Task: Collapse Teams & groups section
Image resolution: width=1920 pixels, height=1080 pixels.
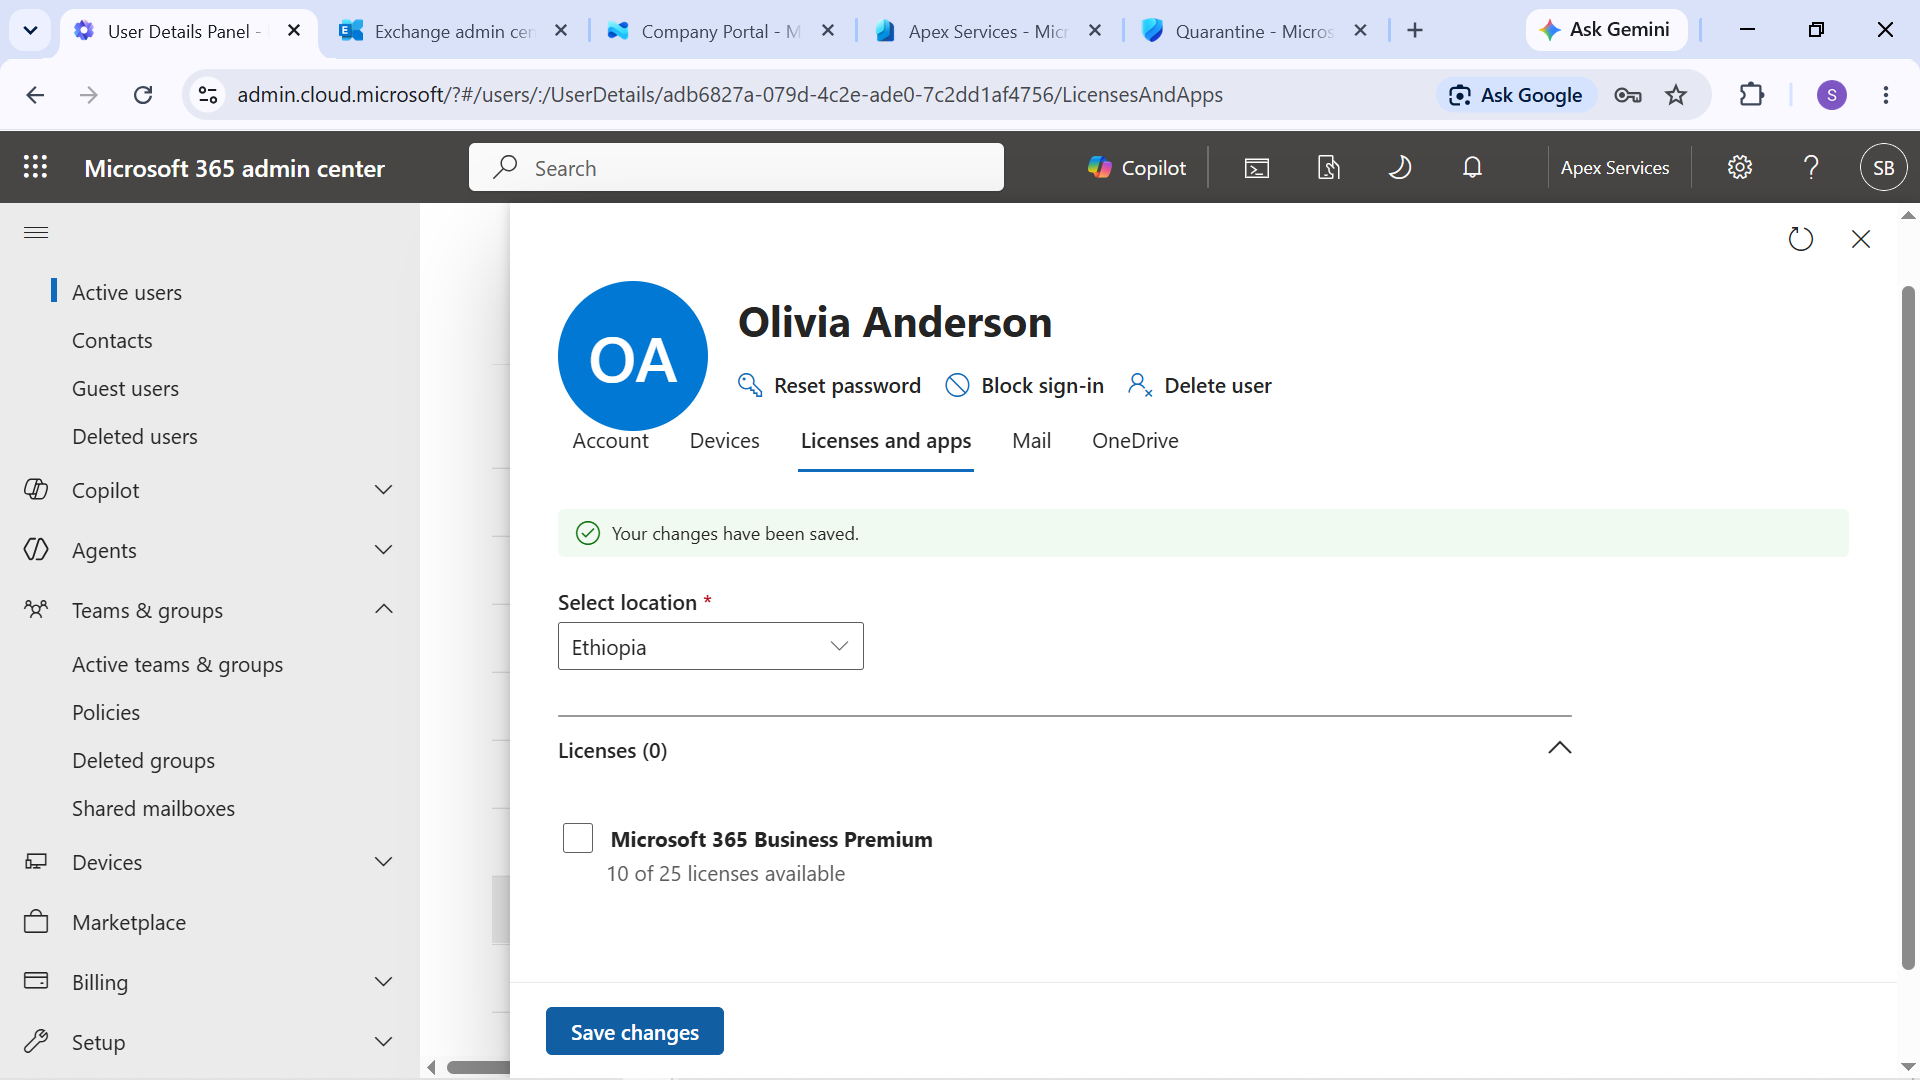Action: (x=383, y=610)
